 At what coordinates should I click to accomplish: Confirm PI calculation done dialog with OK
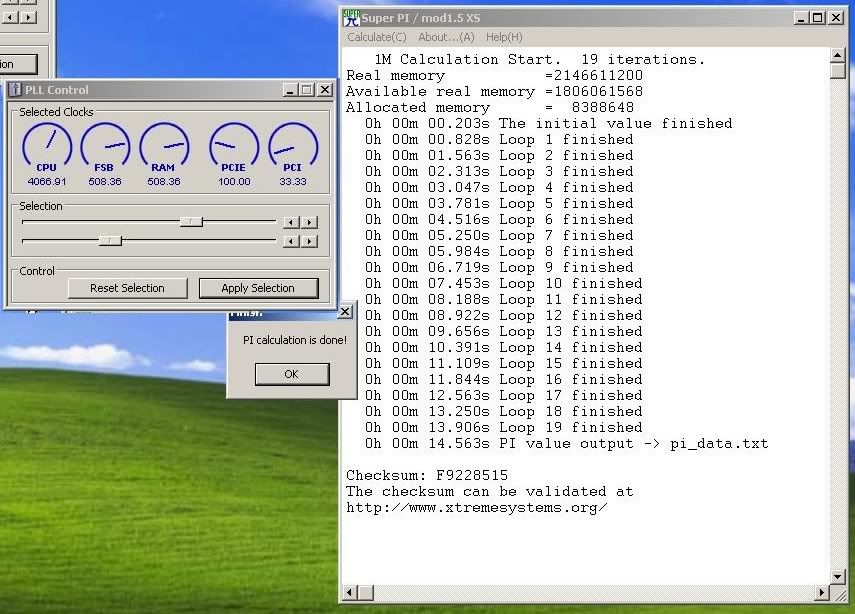click(291, 374)
